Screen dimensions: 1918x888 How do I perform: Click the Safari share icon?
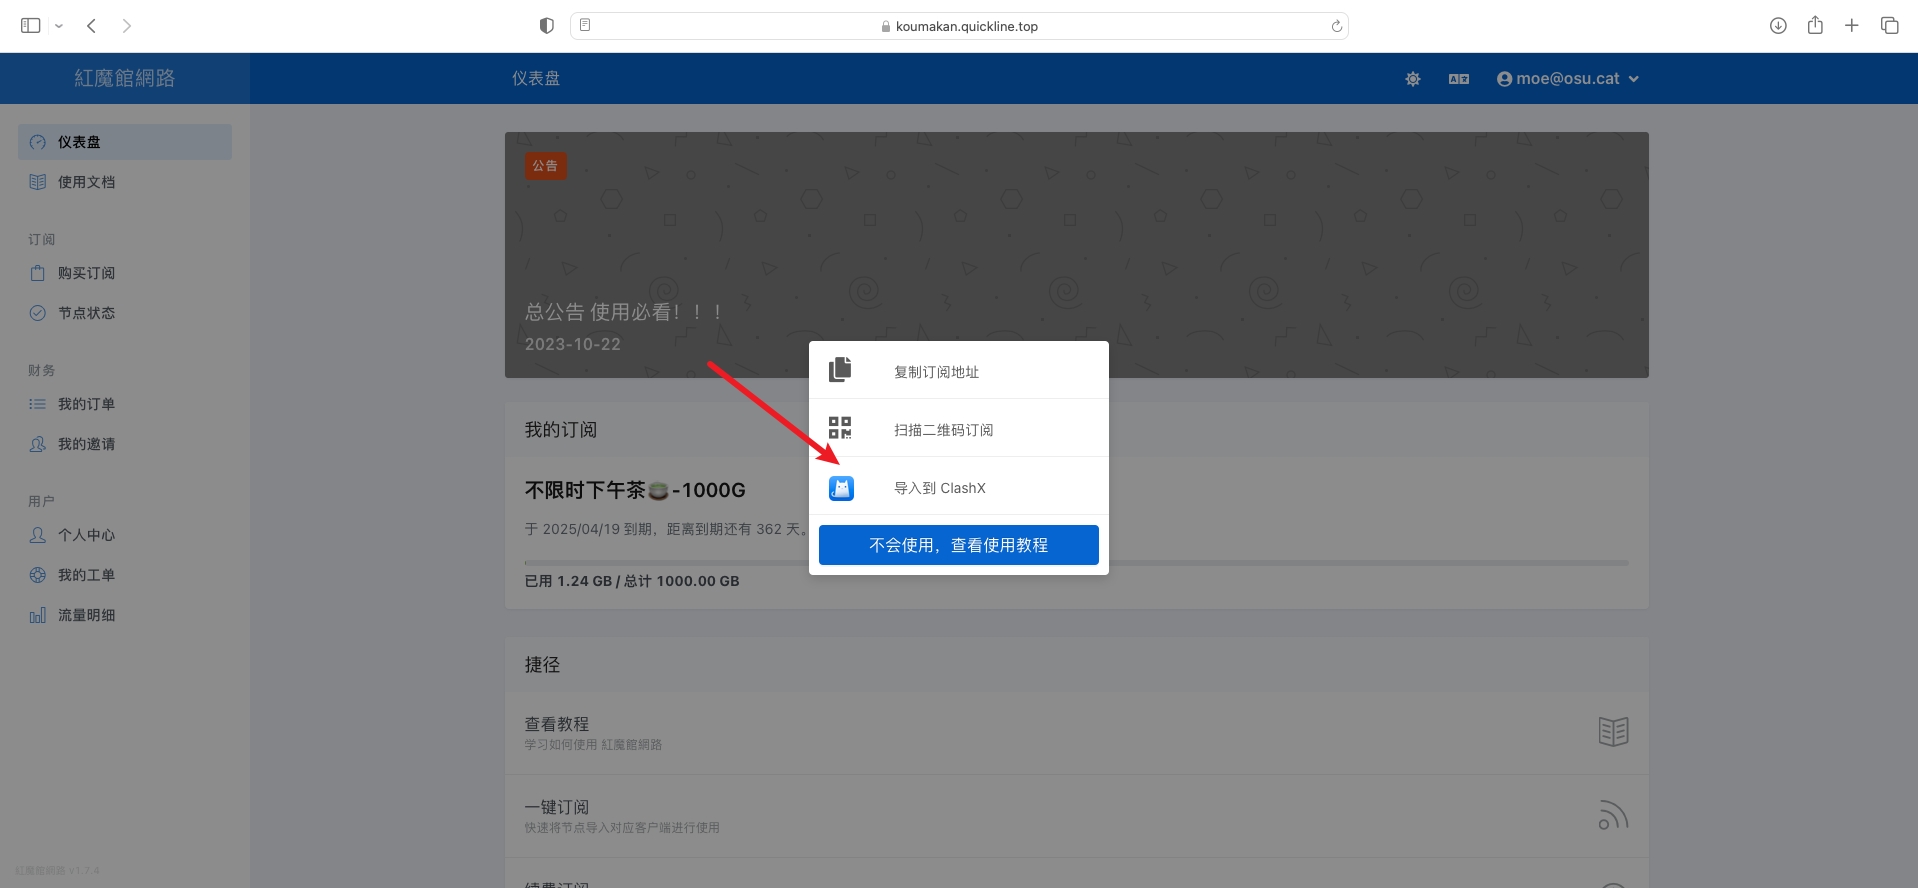[1814, 26]
